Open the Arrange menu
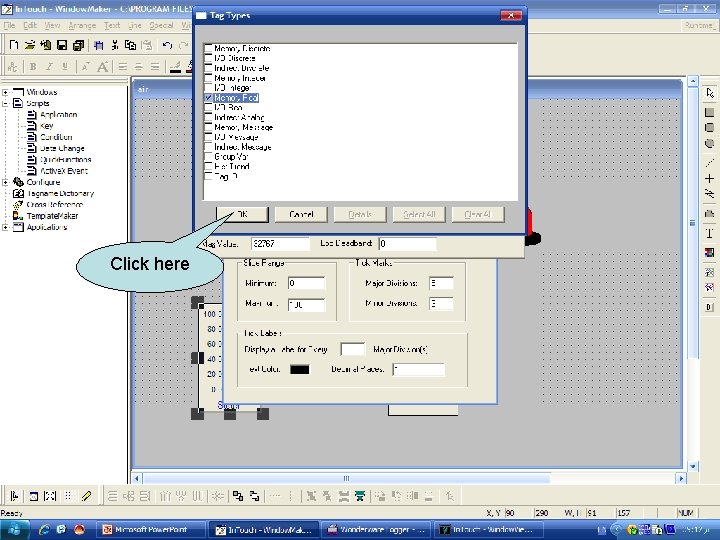This screenshot has height=540, width=720. click(x=82, y=25)
